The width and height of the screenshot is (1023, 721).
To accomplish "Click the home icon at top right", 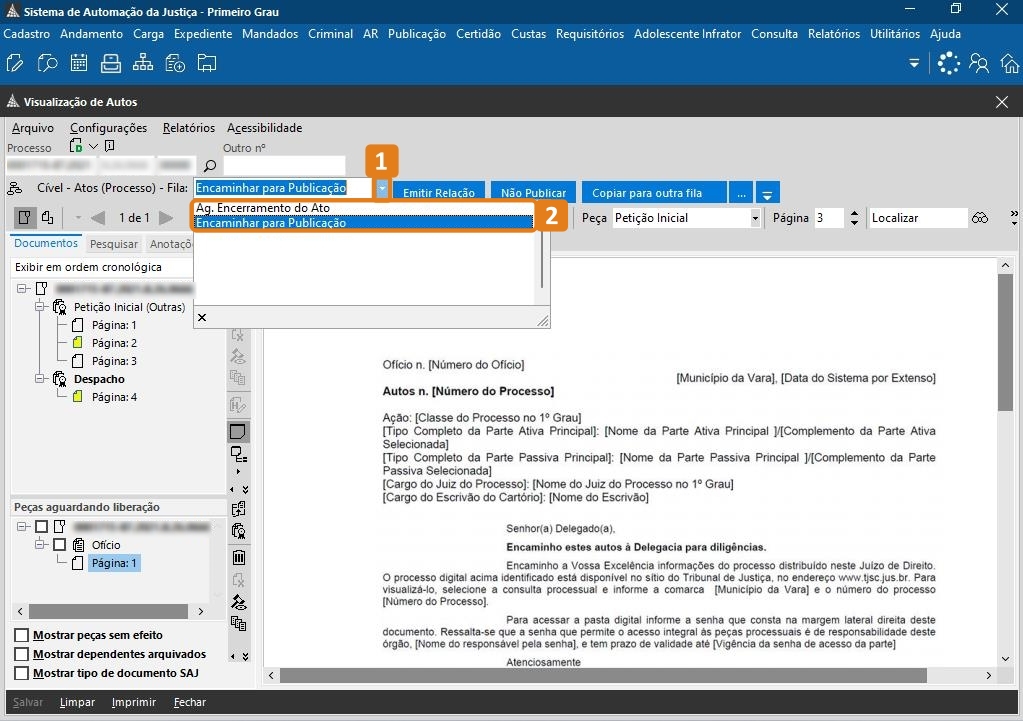I will [x=1009, y=64].
